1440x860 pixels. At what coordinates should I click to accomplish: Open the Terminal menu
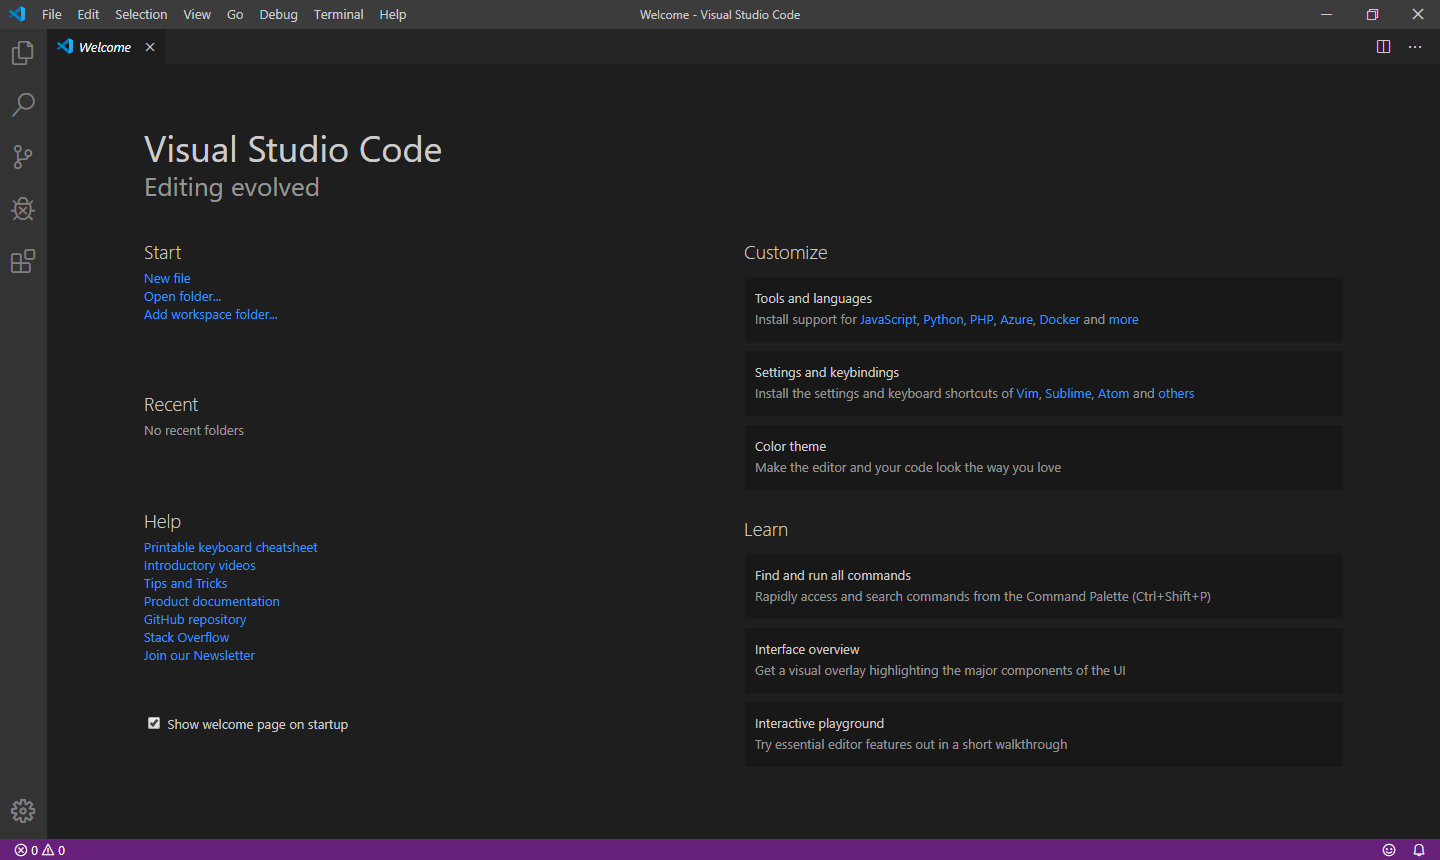point(338,14)
